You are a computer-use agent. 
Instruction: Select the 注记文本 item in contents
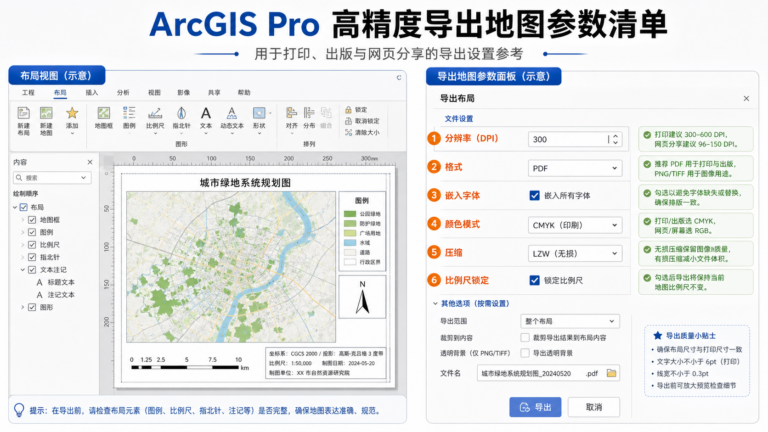point(61,295)
